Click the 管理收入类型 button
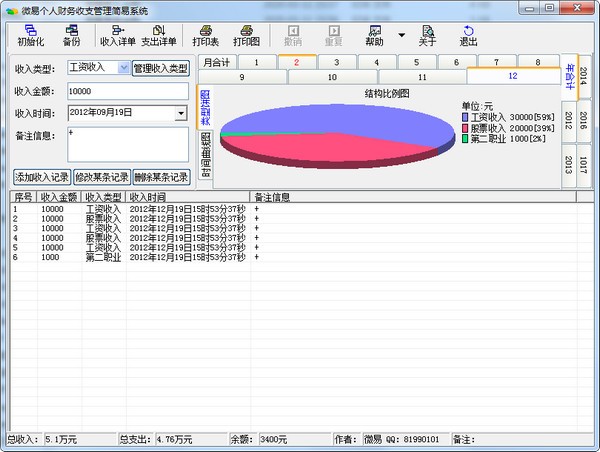This screenshot has height=452, width=600. pos(161,68)
